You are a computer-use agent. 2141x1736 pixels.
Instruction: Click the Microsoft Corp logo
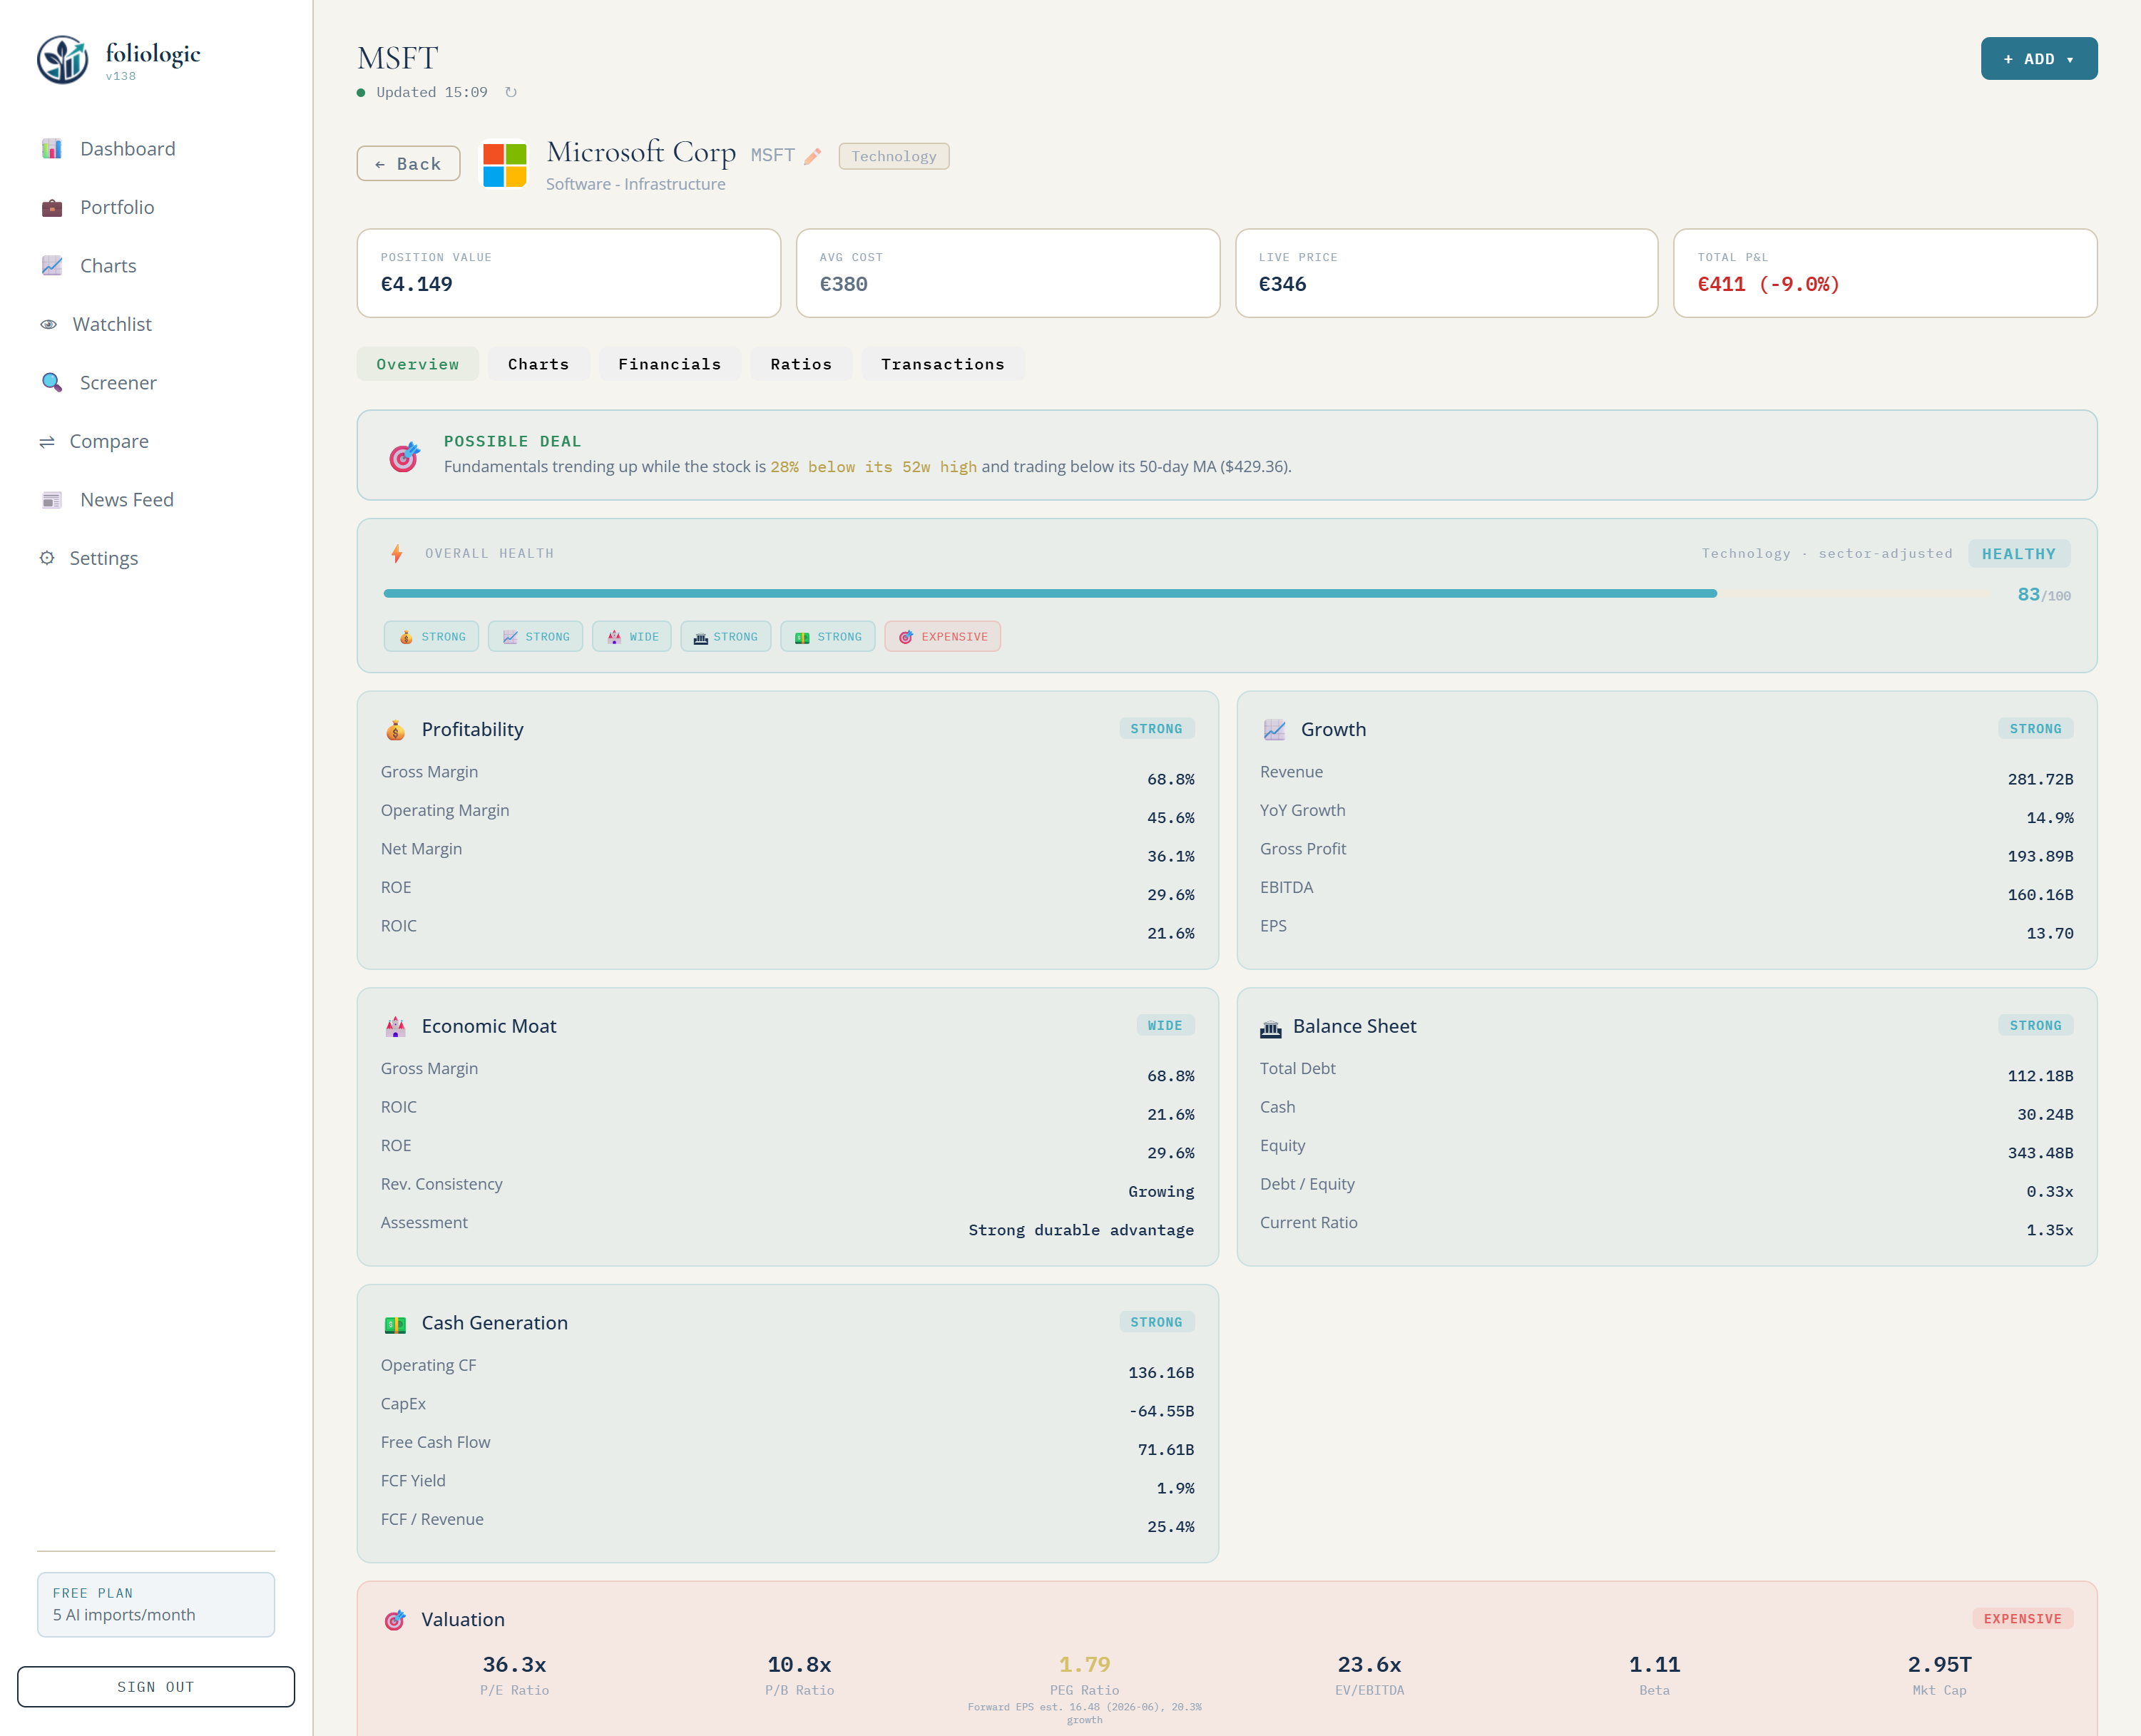[505, 165]
